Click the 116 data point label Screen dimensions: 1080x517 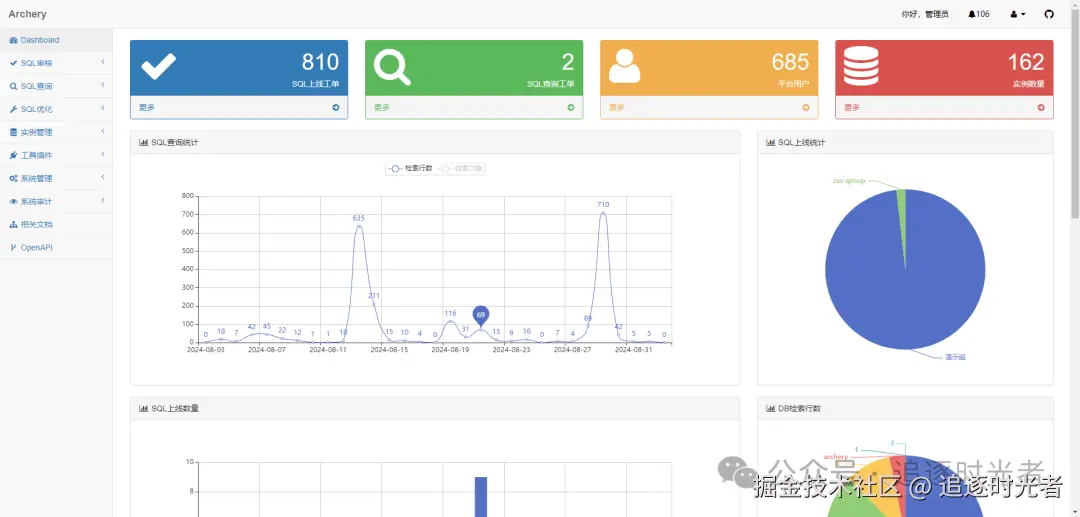[x=450, y=313]
